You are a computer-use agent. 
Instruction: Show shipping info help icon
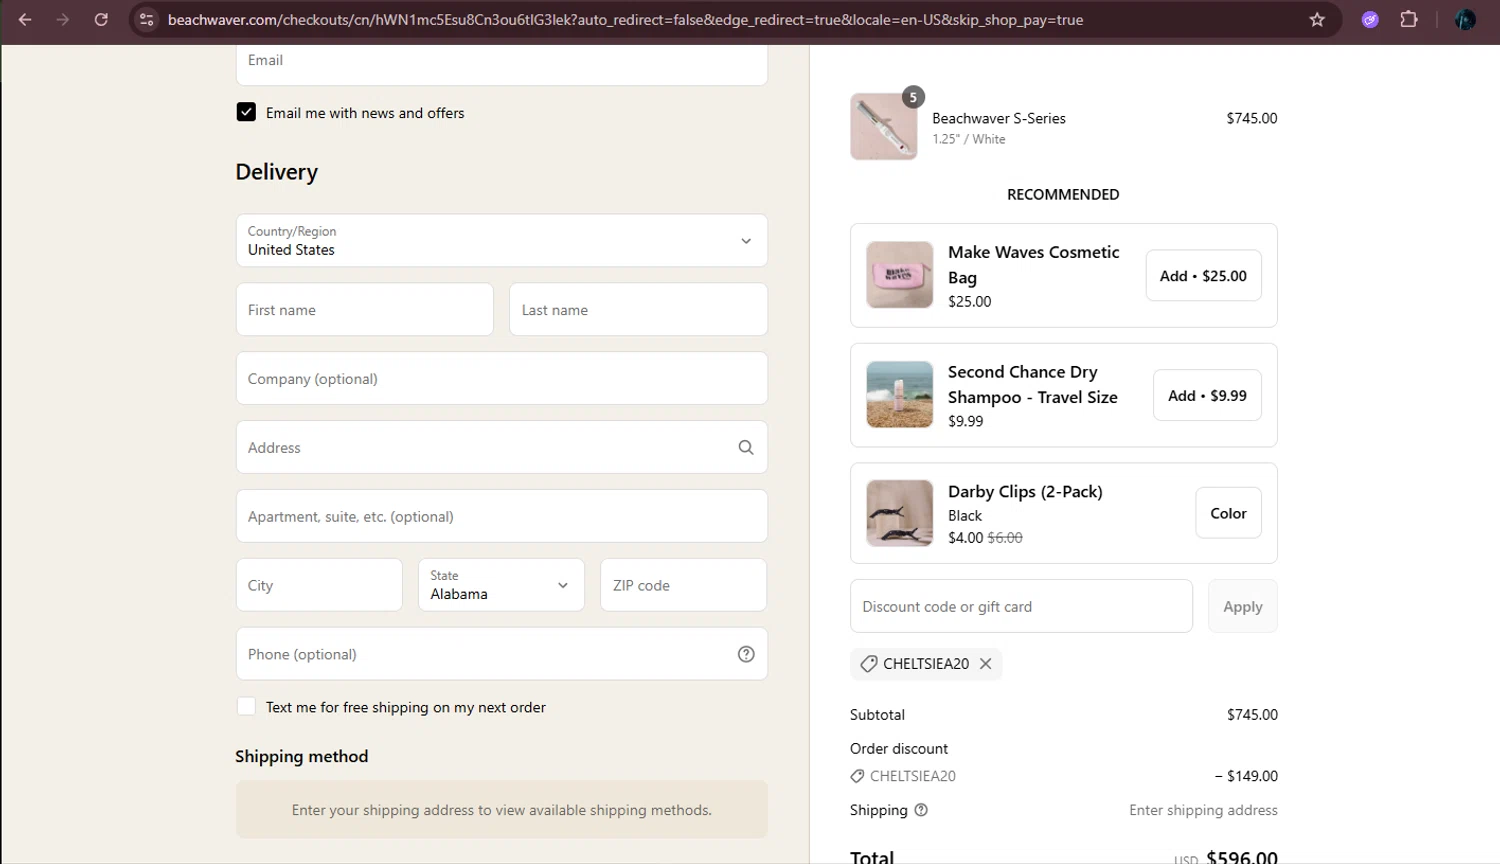pos(921,810)
